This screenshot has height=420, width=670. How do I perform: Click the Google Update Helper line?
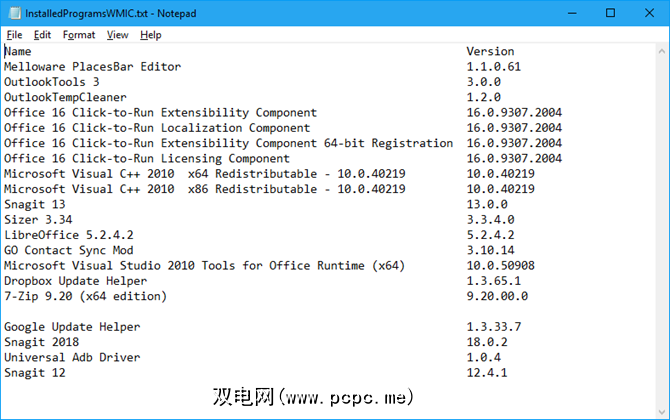(x=72, y=327)
